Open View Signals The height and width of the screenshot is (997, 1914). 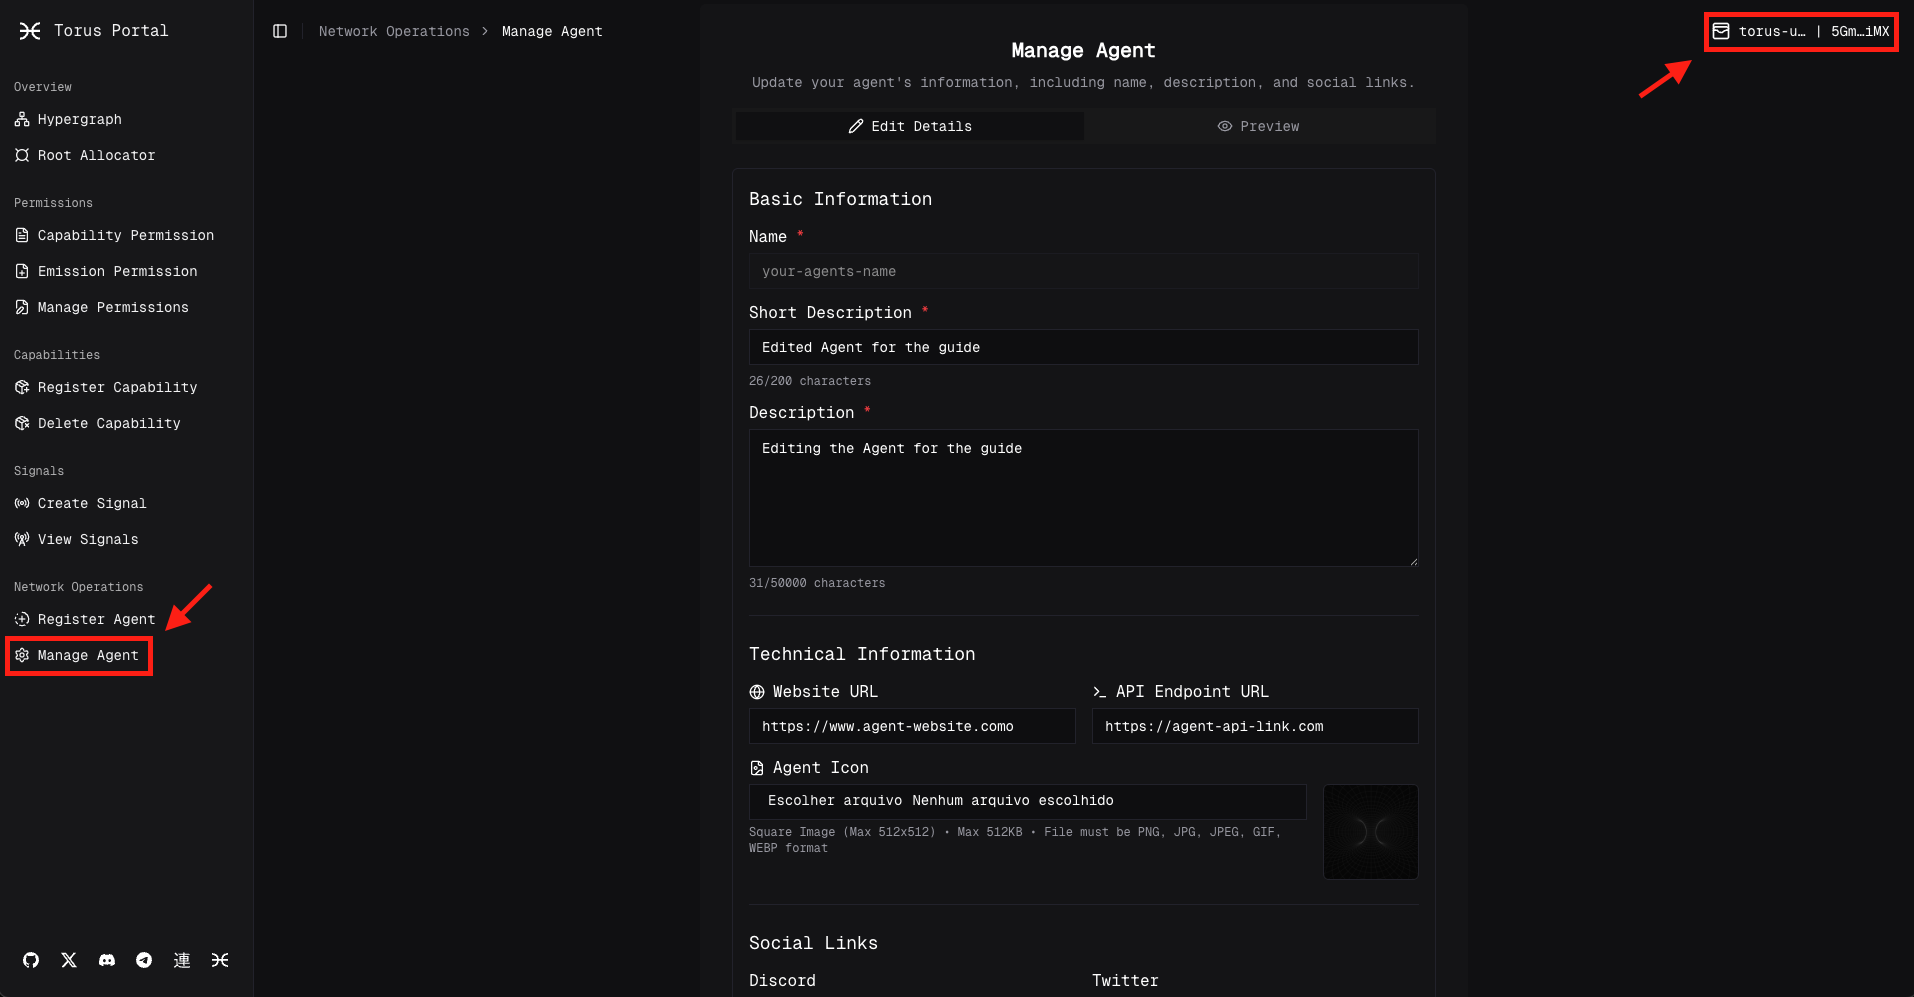click(88, 539)
